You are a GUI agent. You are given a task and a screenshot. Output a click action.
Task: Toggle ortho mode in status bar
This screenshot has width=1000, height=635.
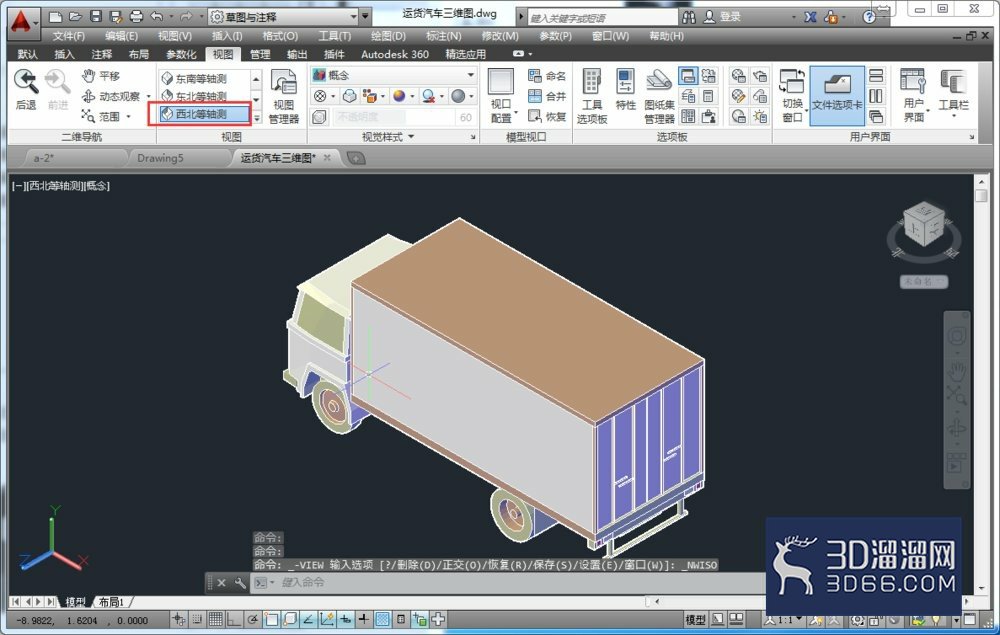233,619
